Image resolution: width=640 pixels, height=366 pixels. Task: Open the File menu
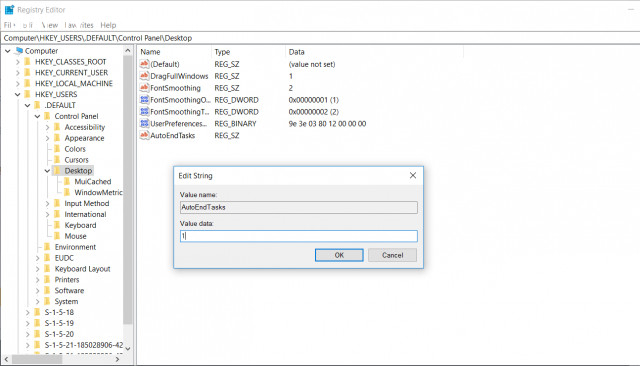9,25
